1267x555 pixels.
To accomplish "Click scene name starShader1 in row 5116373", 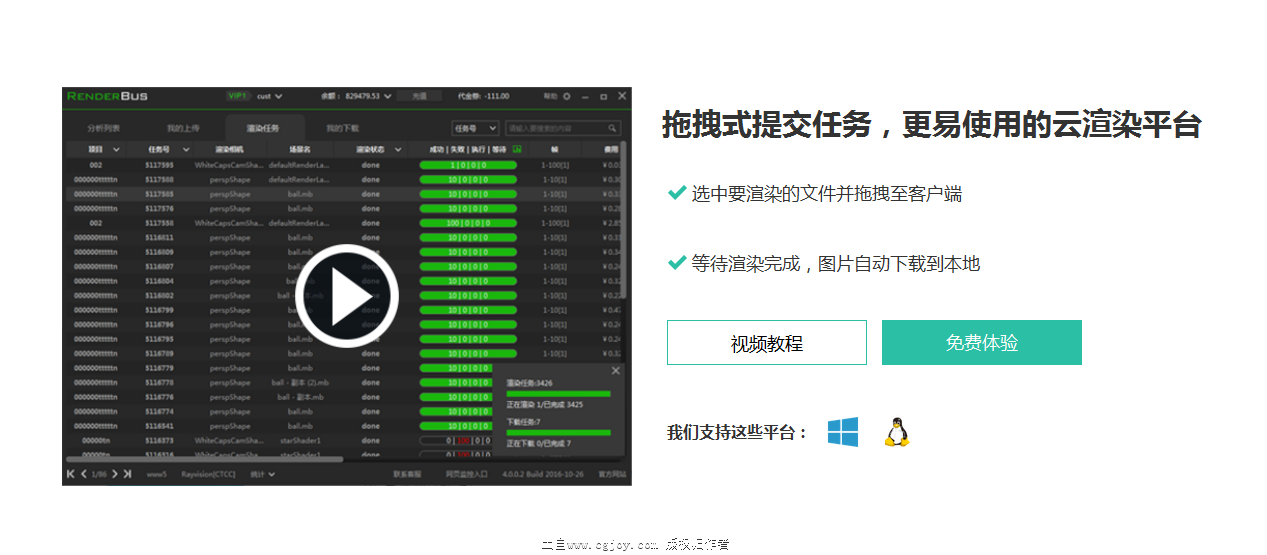I will 300,440.
